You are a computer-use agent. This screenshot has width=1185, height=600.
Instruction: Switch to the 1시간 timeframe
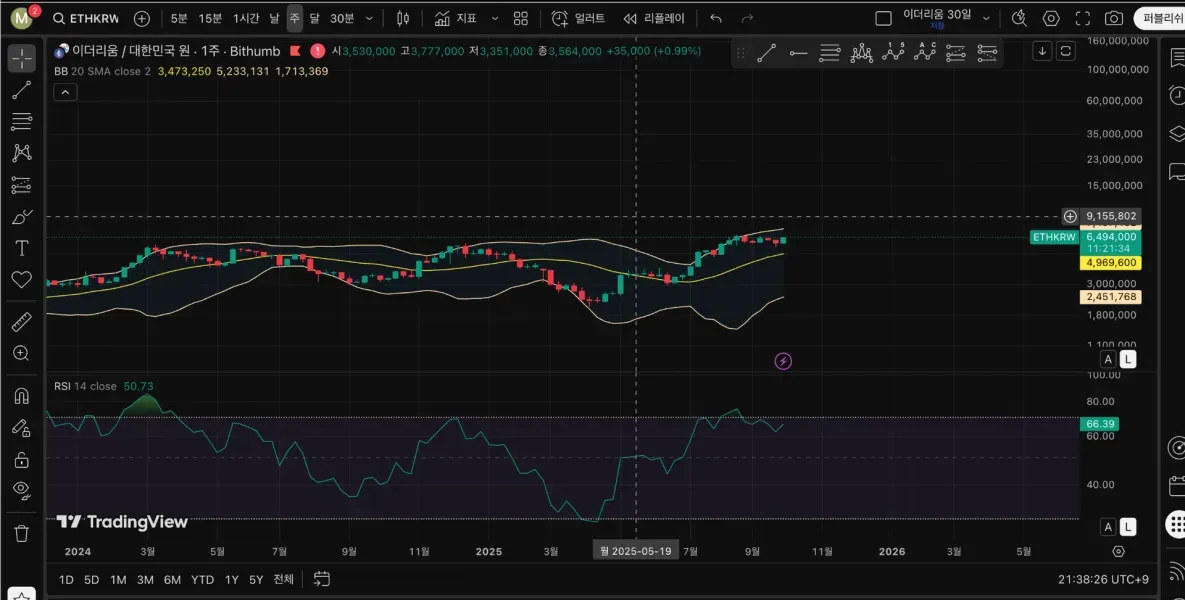(x=246, y=18)
